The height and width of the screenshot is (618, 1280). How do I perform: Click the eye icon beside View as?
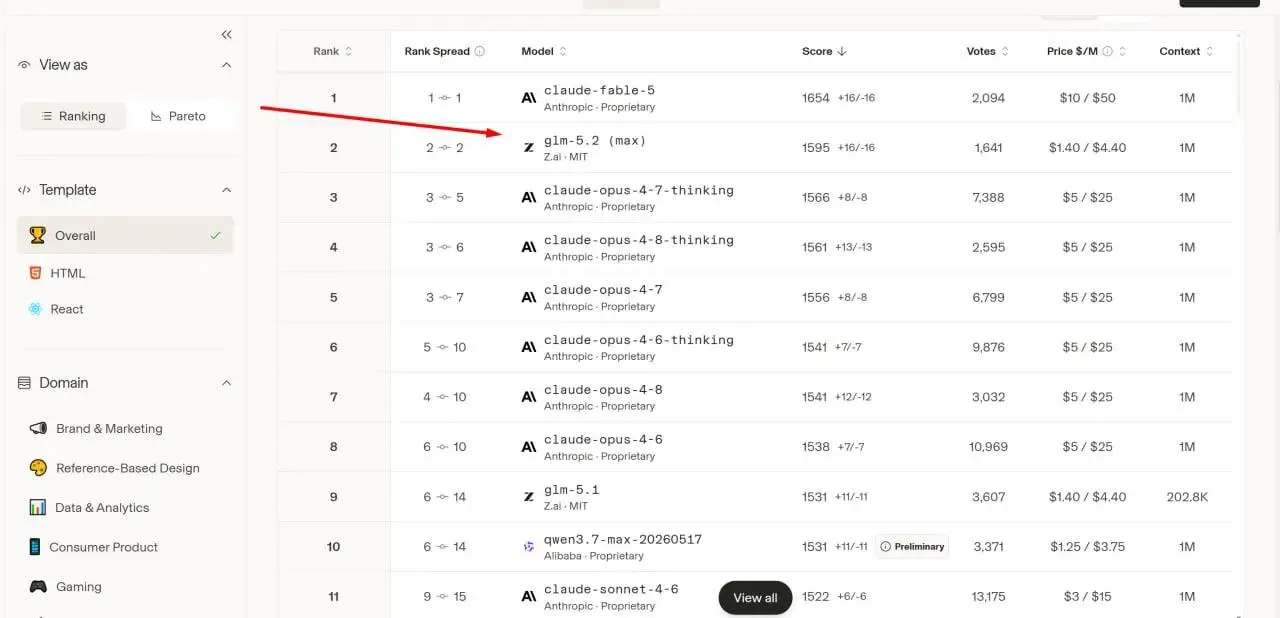[24, 65]
